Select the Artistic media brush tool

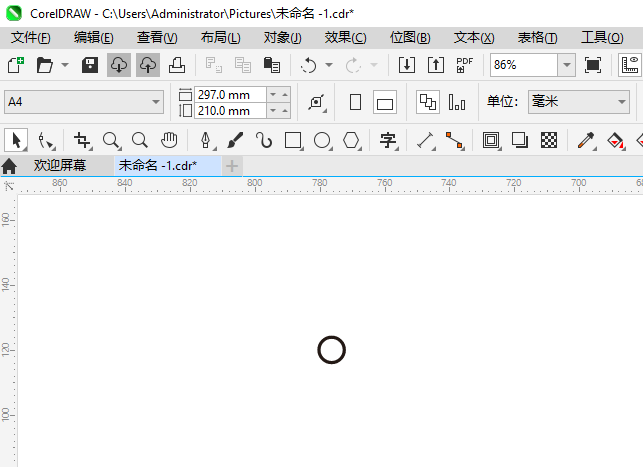(x=235, y=140)
